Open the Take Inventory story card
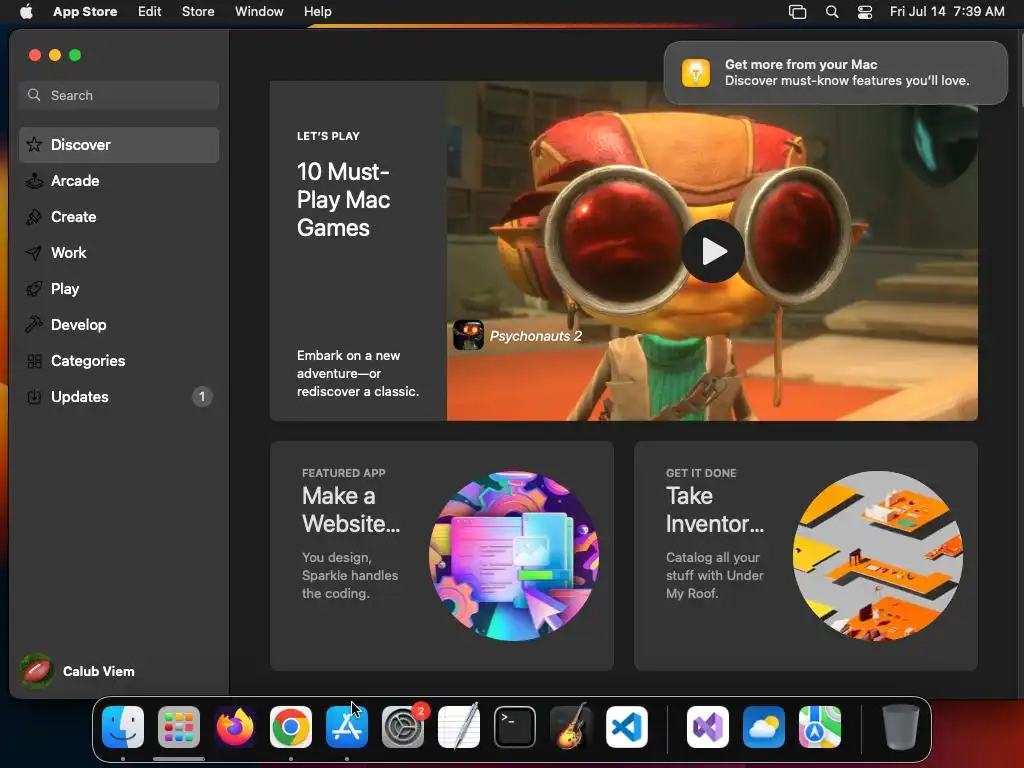 pyautogui.click(x=806, y=556)
